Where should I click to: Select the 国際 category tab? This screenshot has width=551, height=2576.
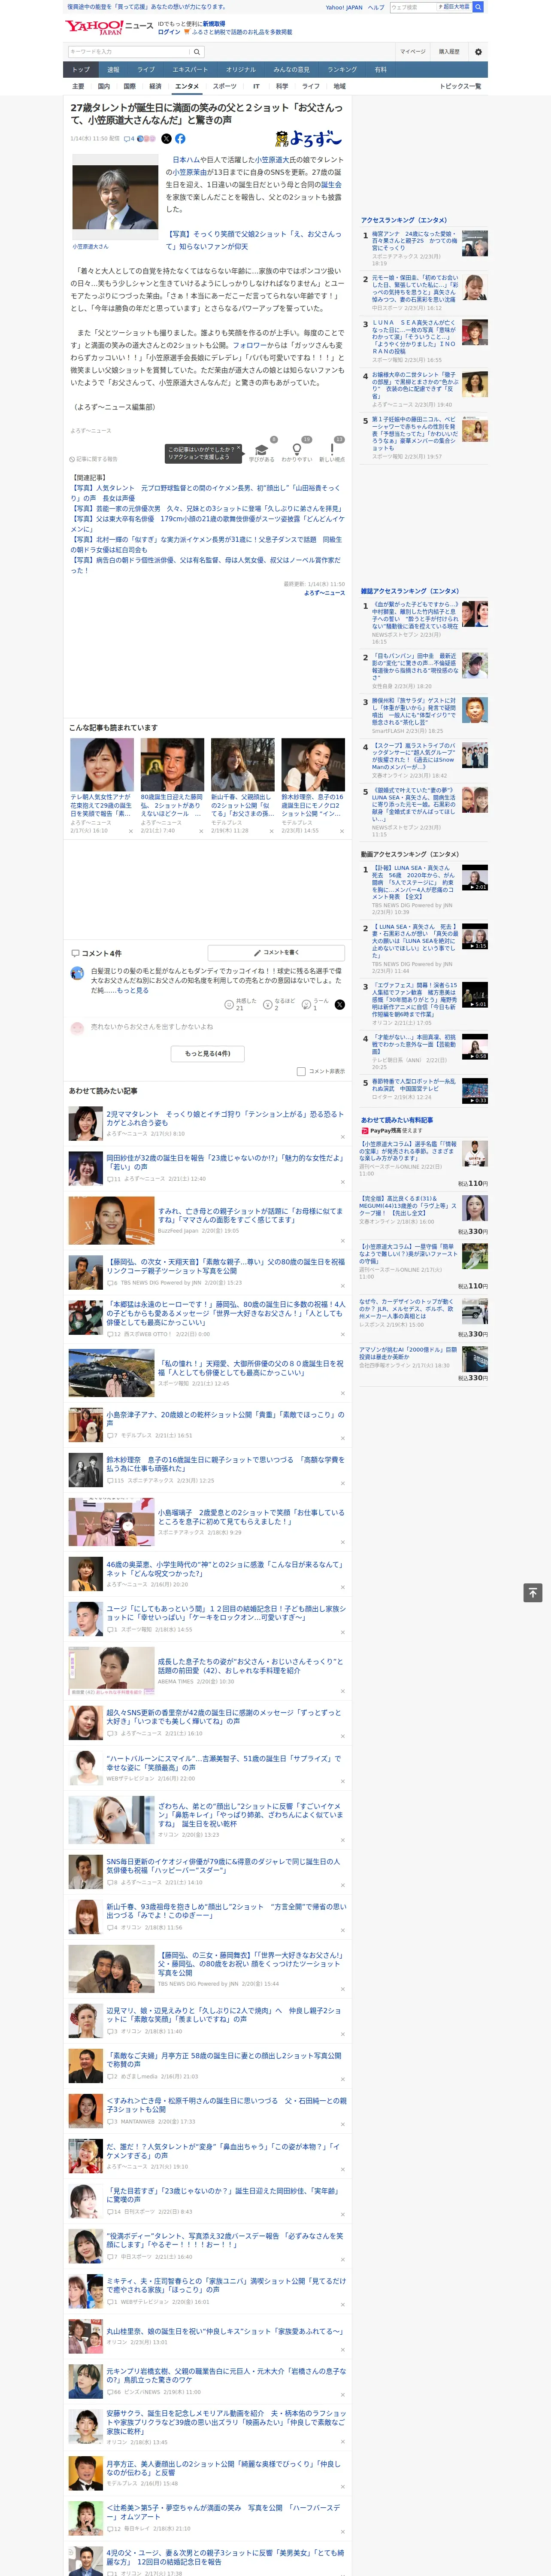coord(130,86)
